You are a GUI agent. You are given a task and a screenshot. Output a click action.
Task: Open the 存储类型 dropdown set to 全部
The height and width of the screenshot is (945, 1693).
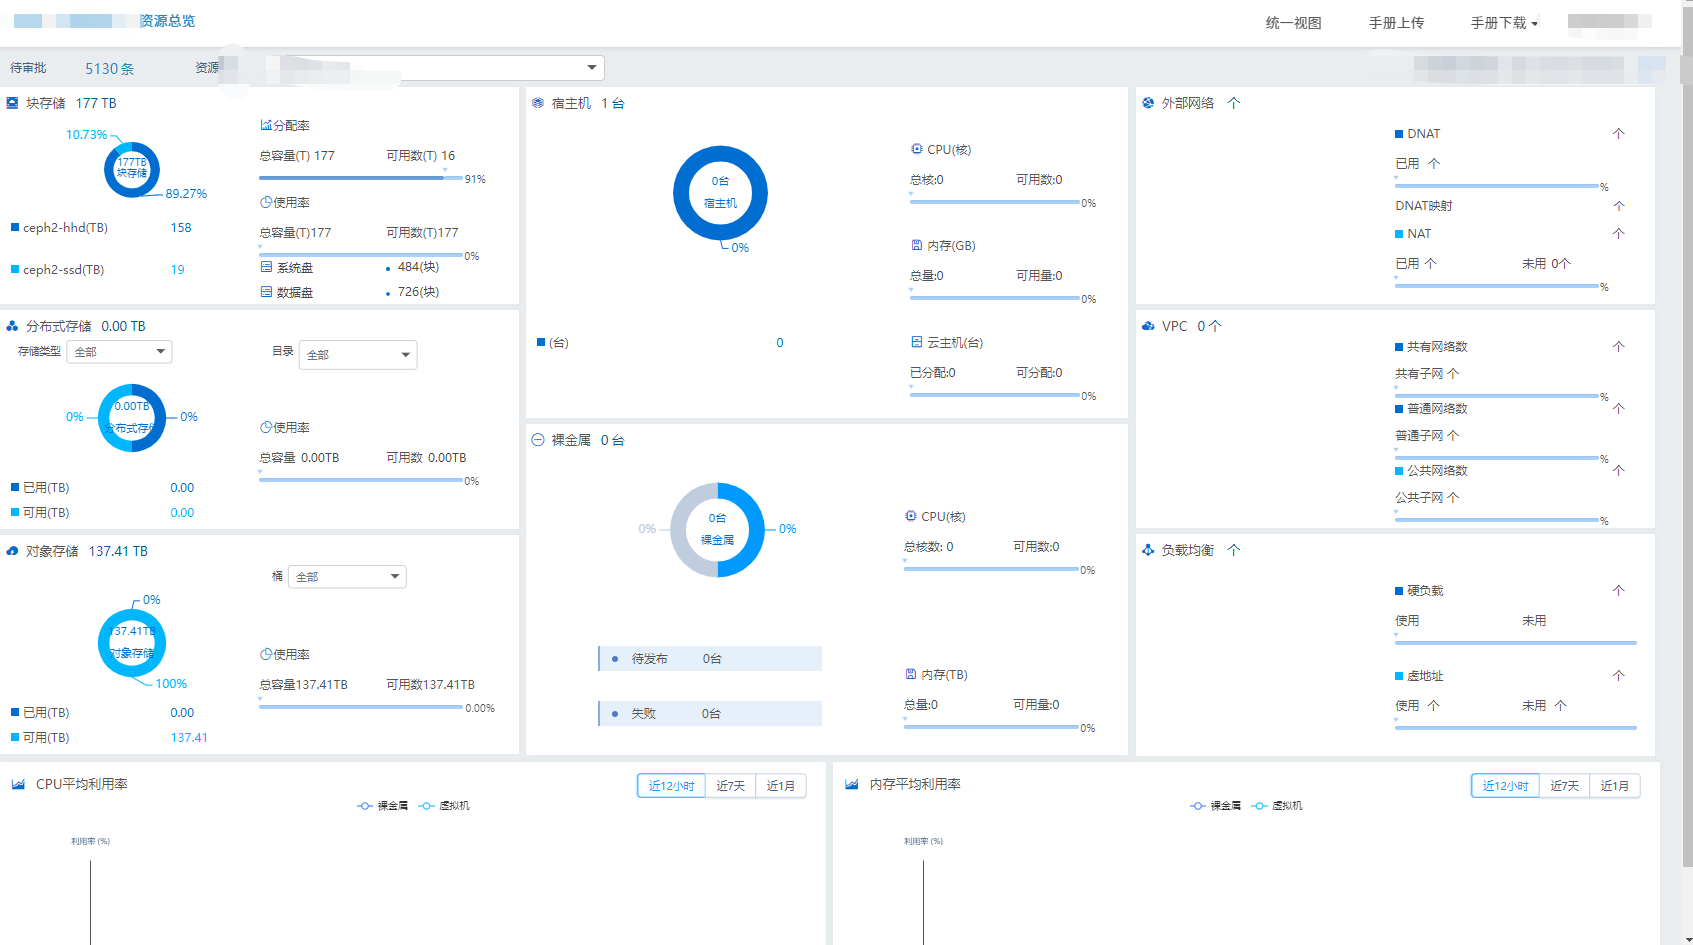coord(119,352)
